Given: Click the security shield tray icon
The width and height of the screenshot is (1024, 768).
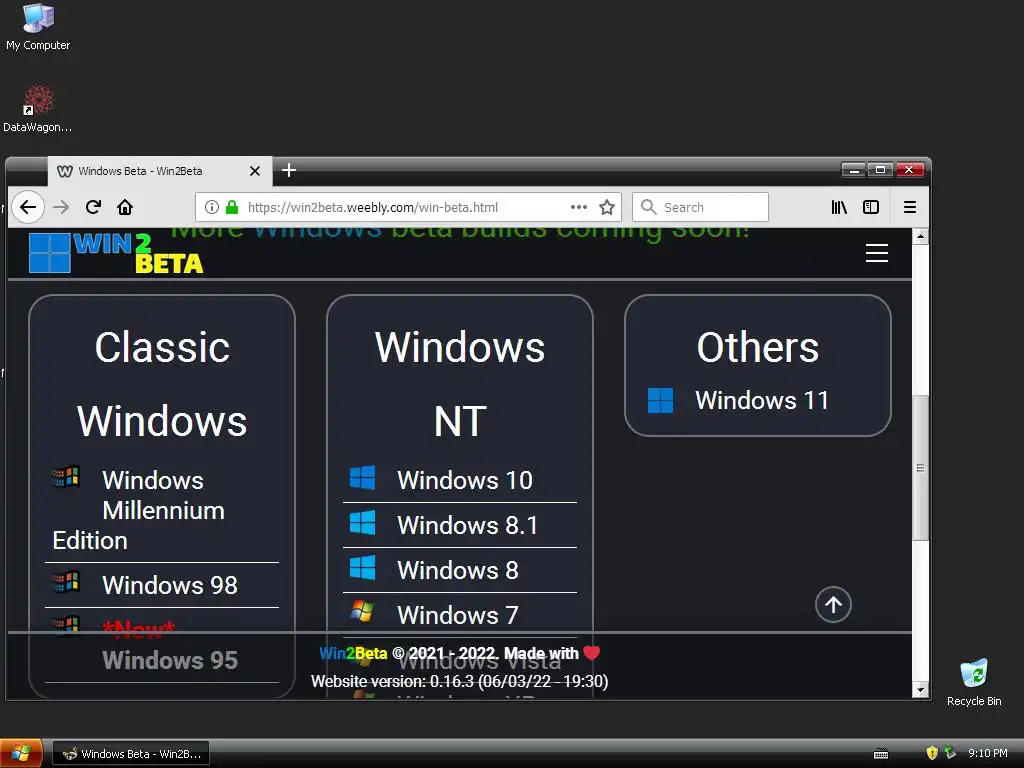Looking at the screenshot, I should click(x=932, y=753).
